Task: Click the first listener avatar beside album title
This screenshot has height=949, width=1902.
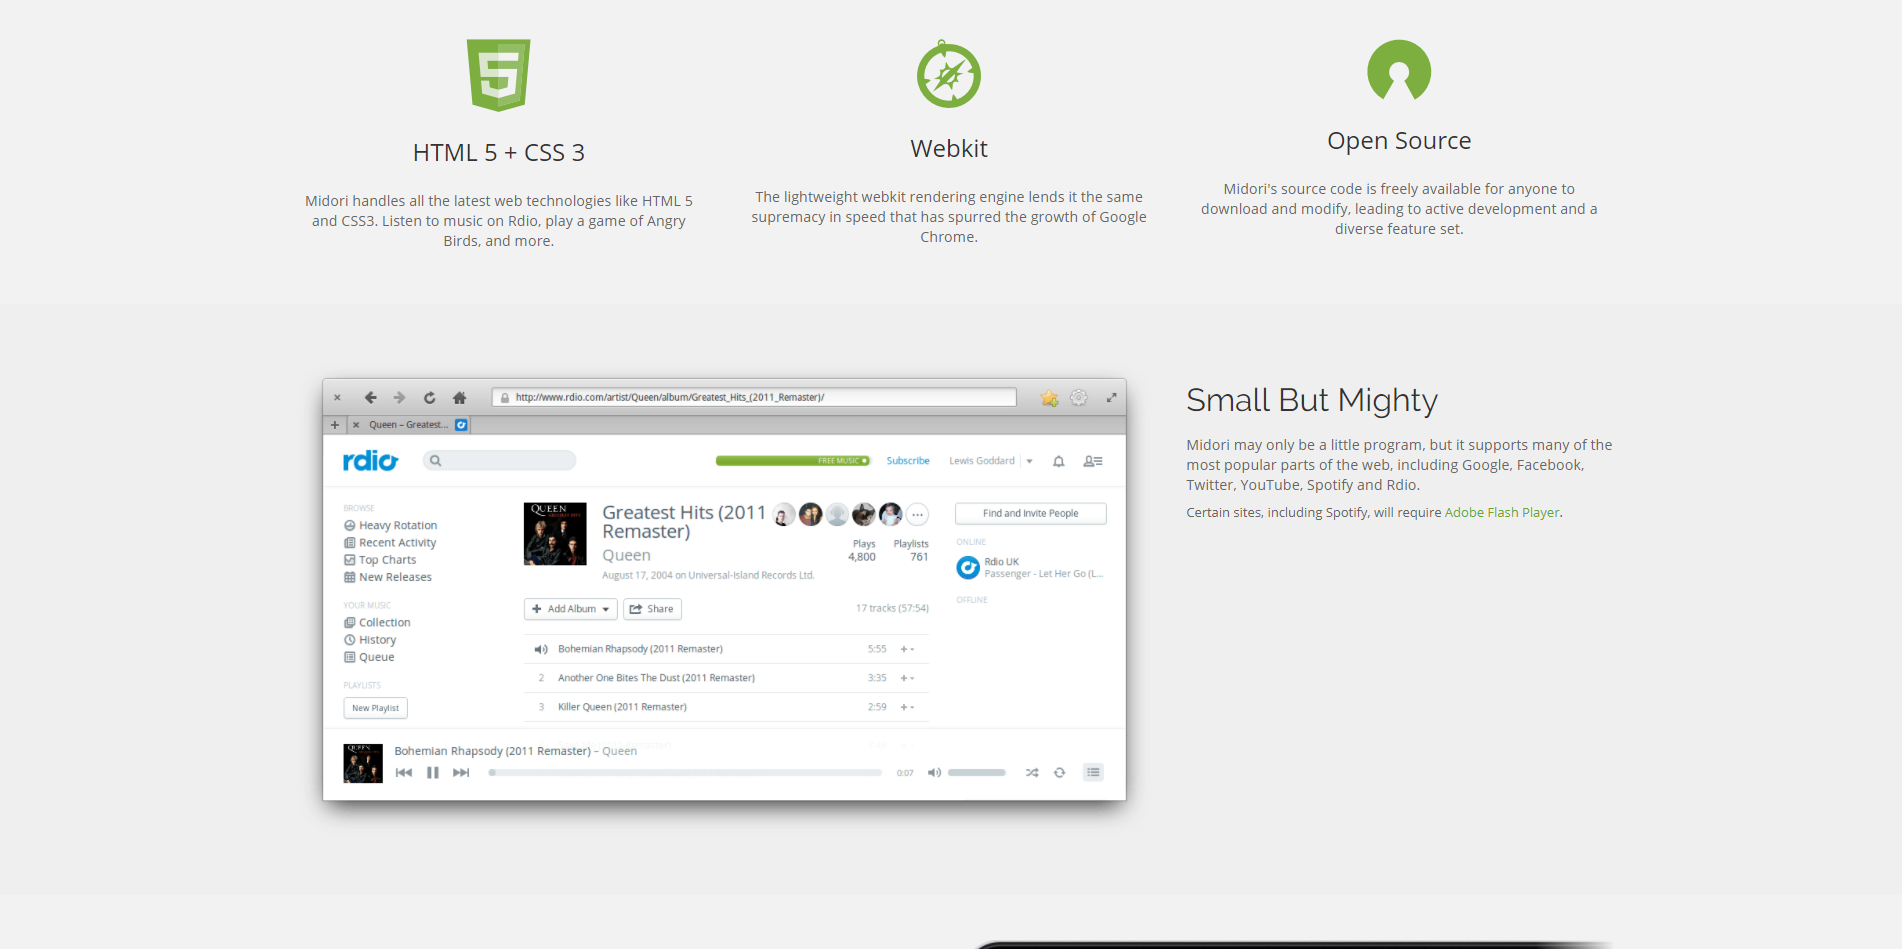Action: (784, 515)
